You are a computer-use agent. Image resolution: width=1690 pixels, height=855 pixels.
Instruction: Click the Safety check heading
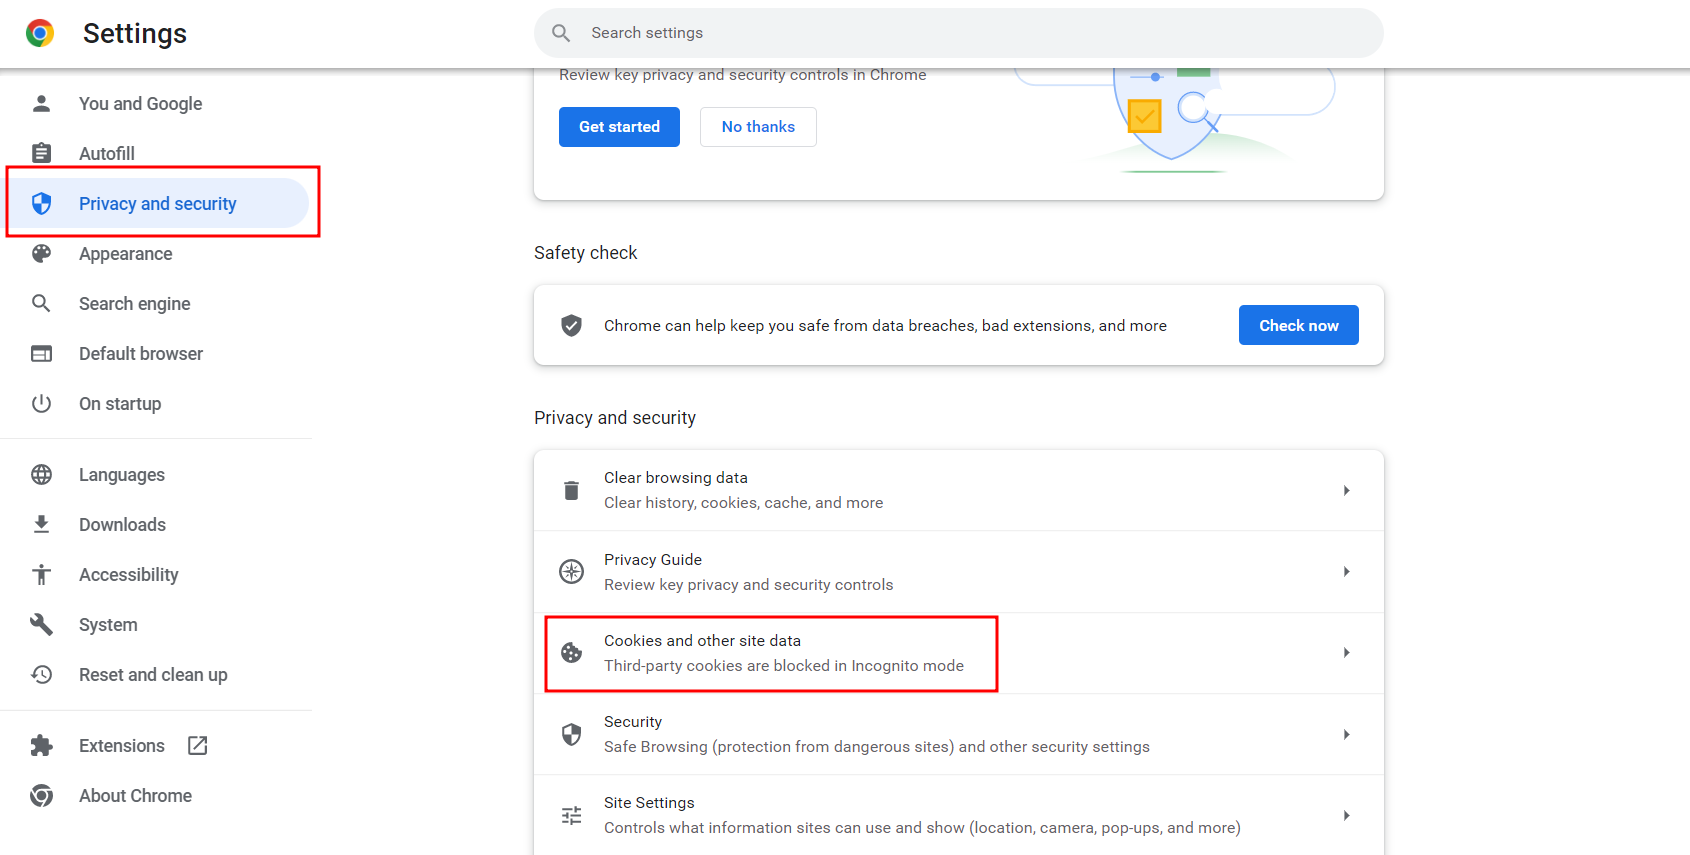pos(585,253)
